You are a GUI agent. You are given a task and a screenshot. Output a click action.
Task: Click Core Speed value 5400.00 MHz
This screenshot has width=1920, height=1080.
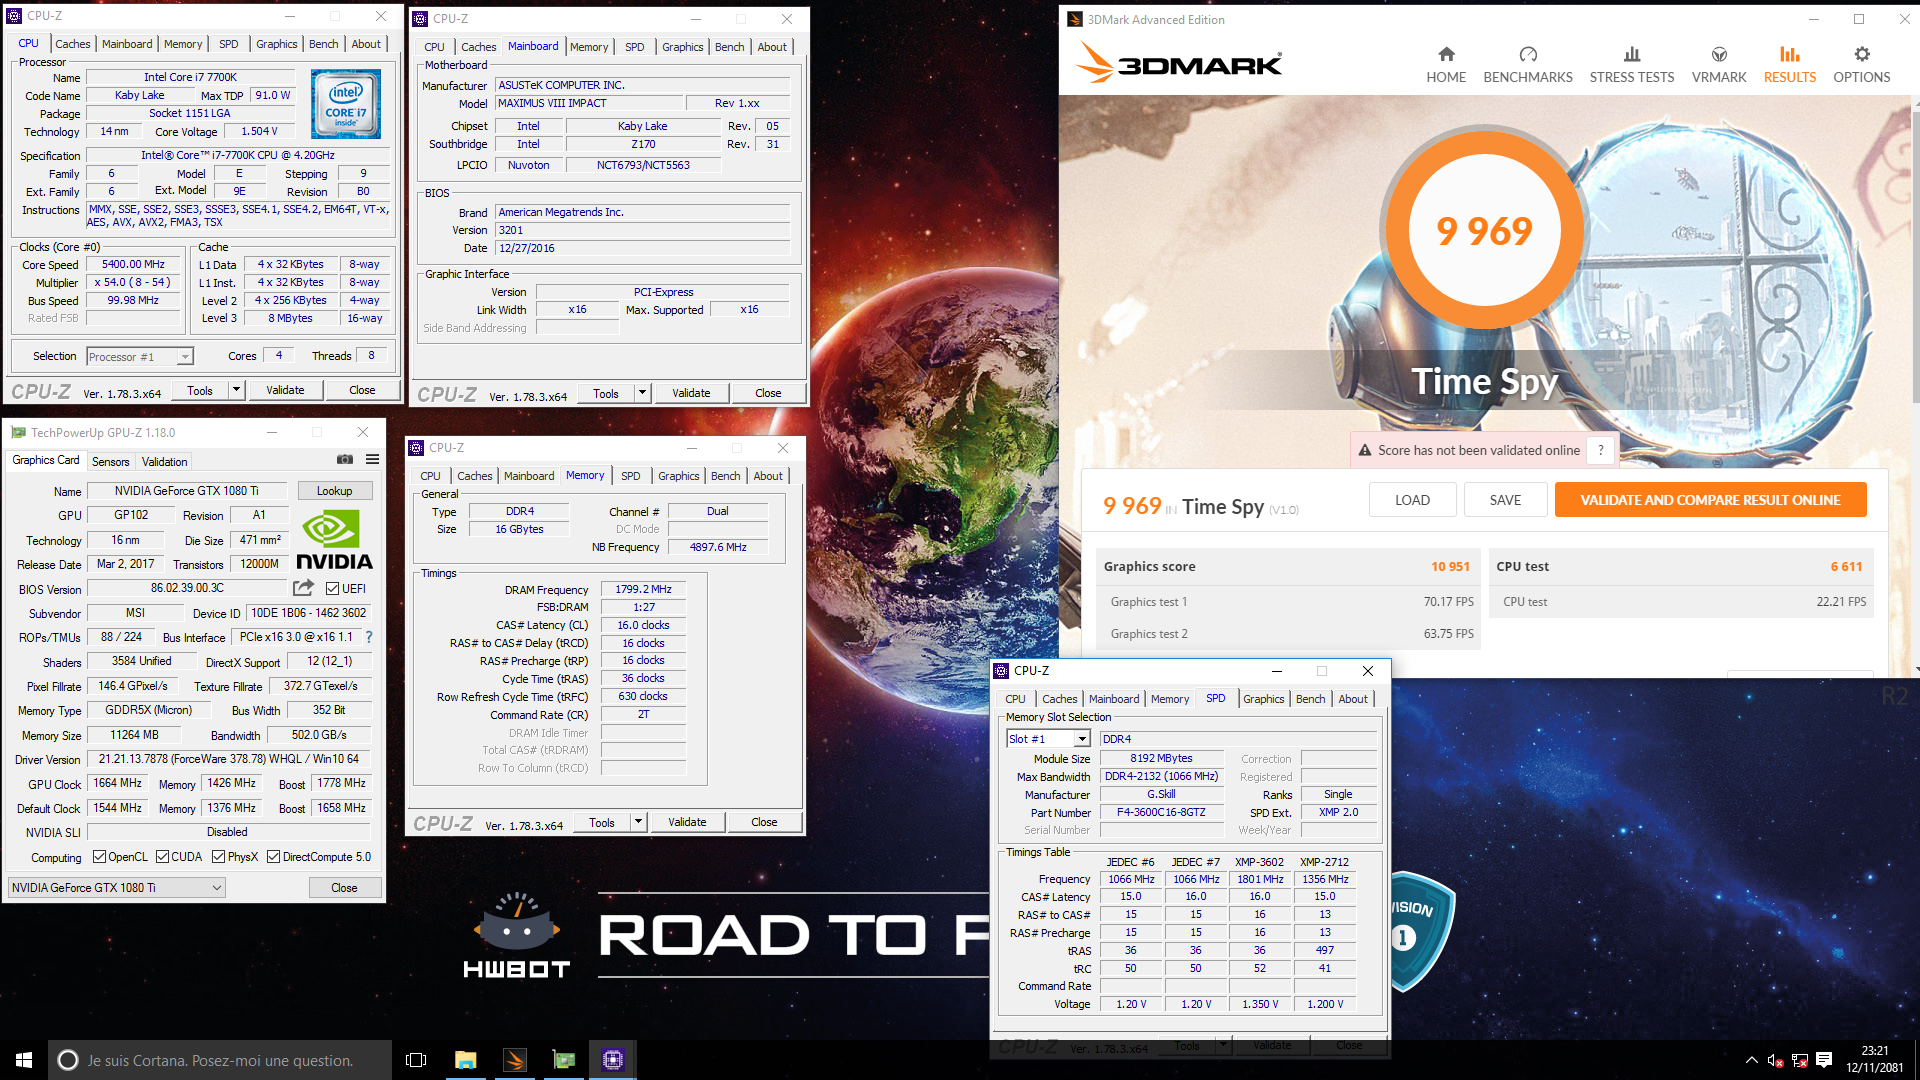(133, 265)
